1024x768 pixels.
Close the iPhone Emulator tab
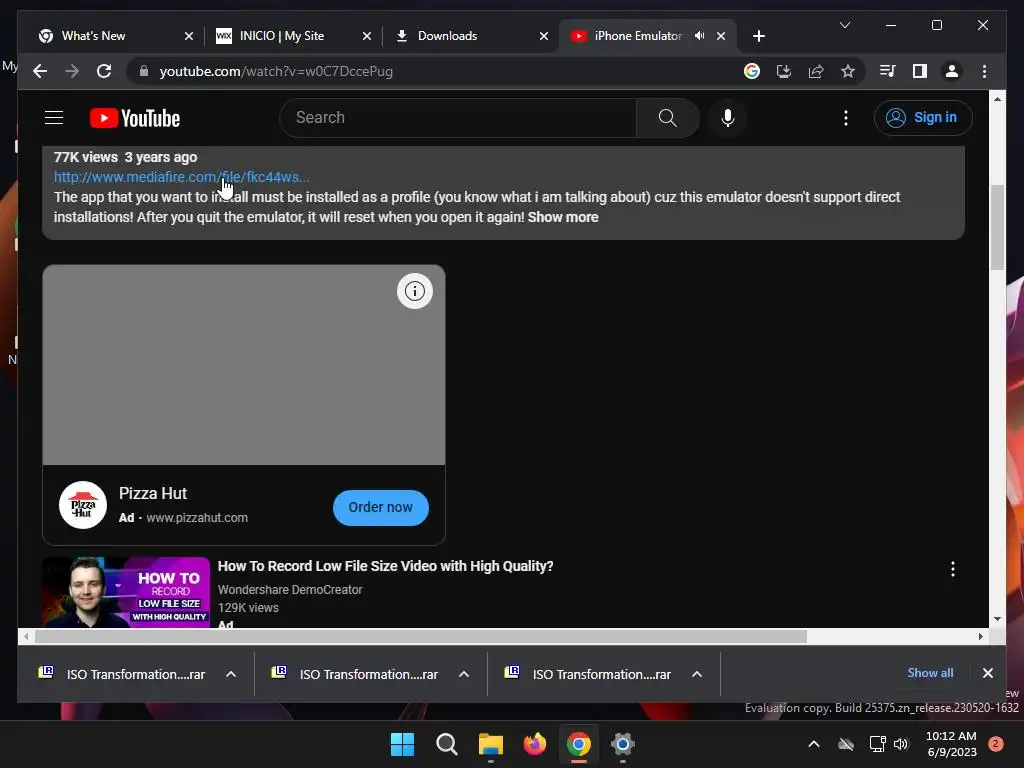click(721, 36)
